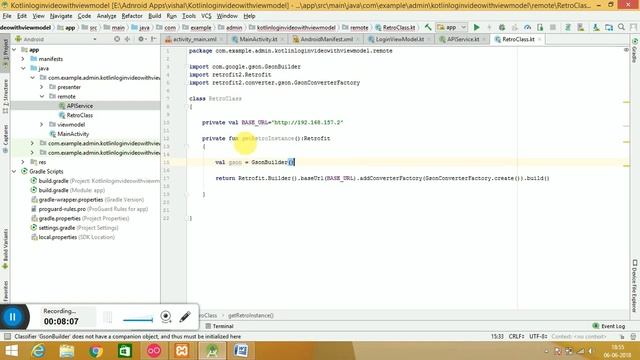Screen dimensions: 640x360
Task: Click the Make Project hammer icon
Action: point(428,27)
